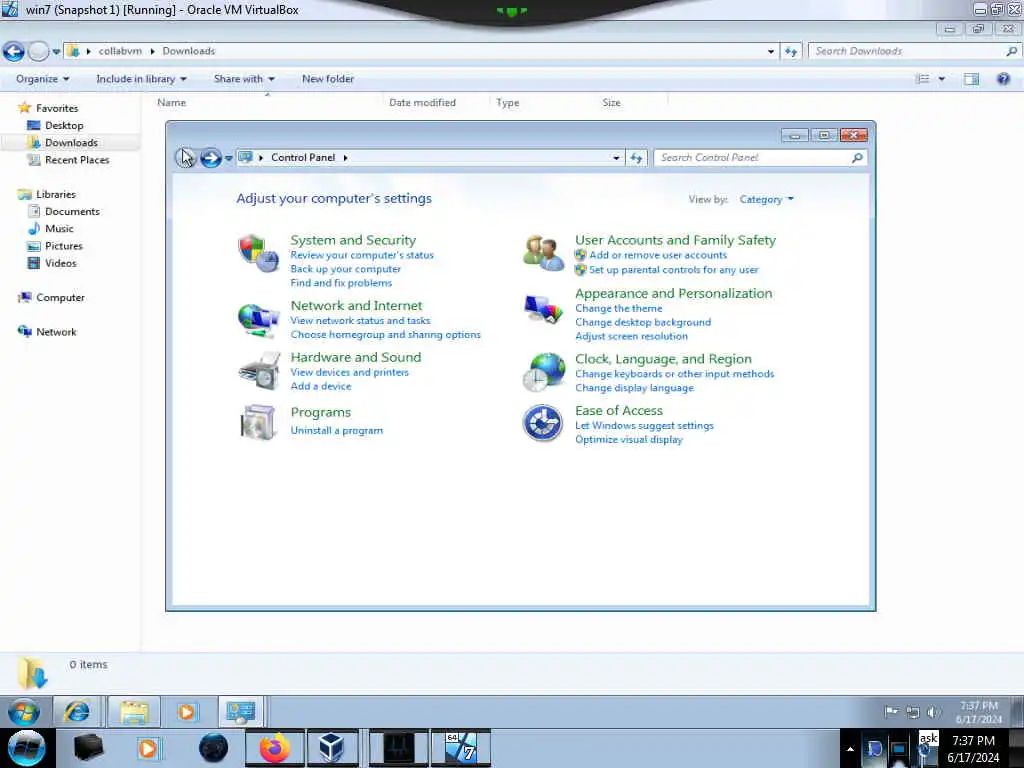Sort by Name column header
Viewport: 1024px width, 768px height.
click(x=171, y=103)
